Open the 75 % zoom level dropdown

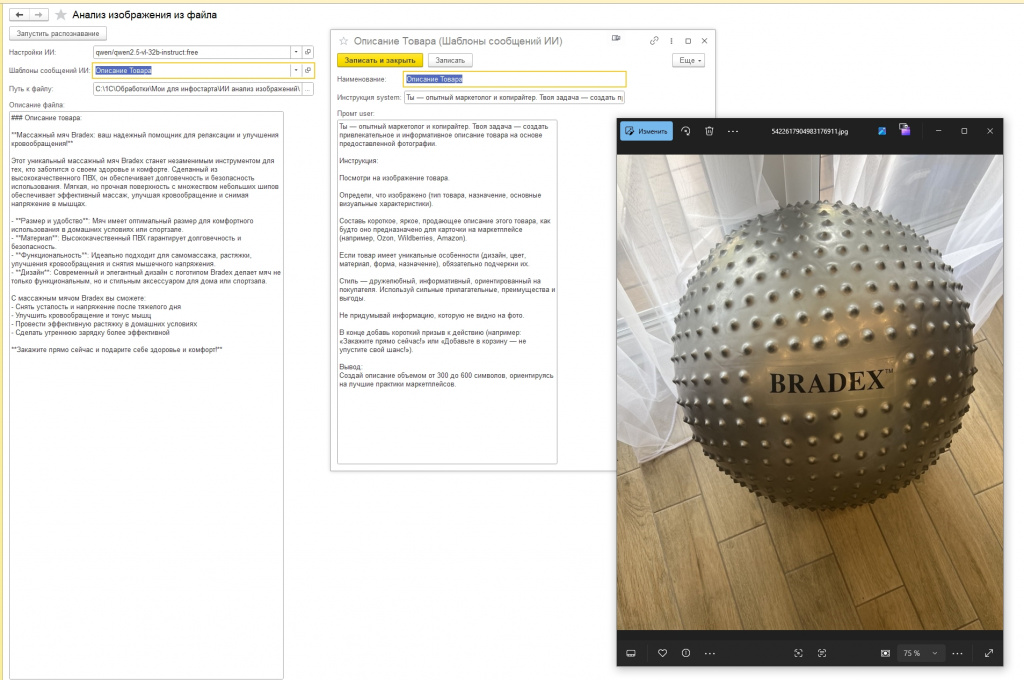(921, 653)
